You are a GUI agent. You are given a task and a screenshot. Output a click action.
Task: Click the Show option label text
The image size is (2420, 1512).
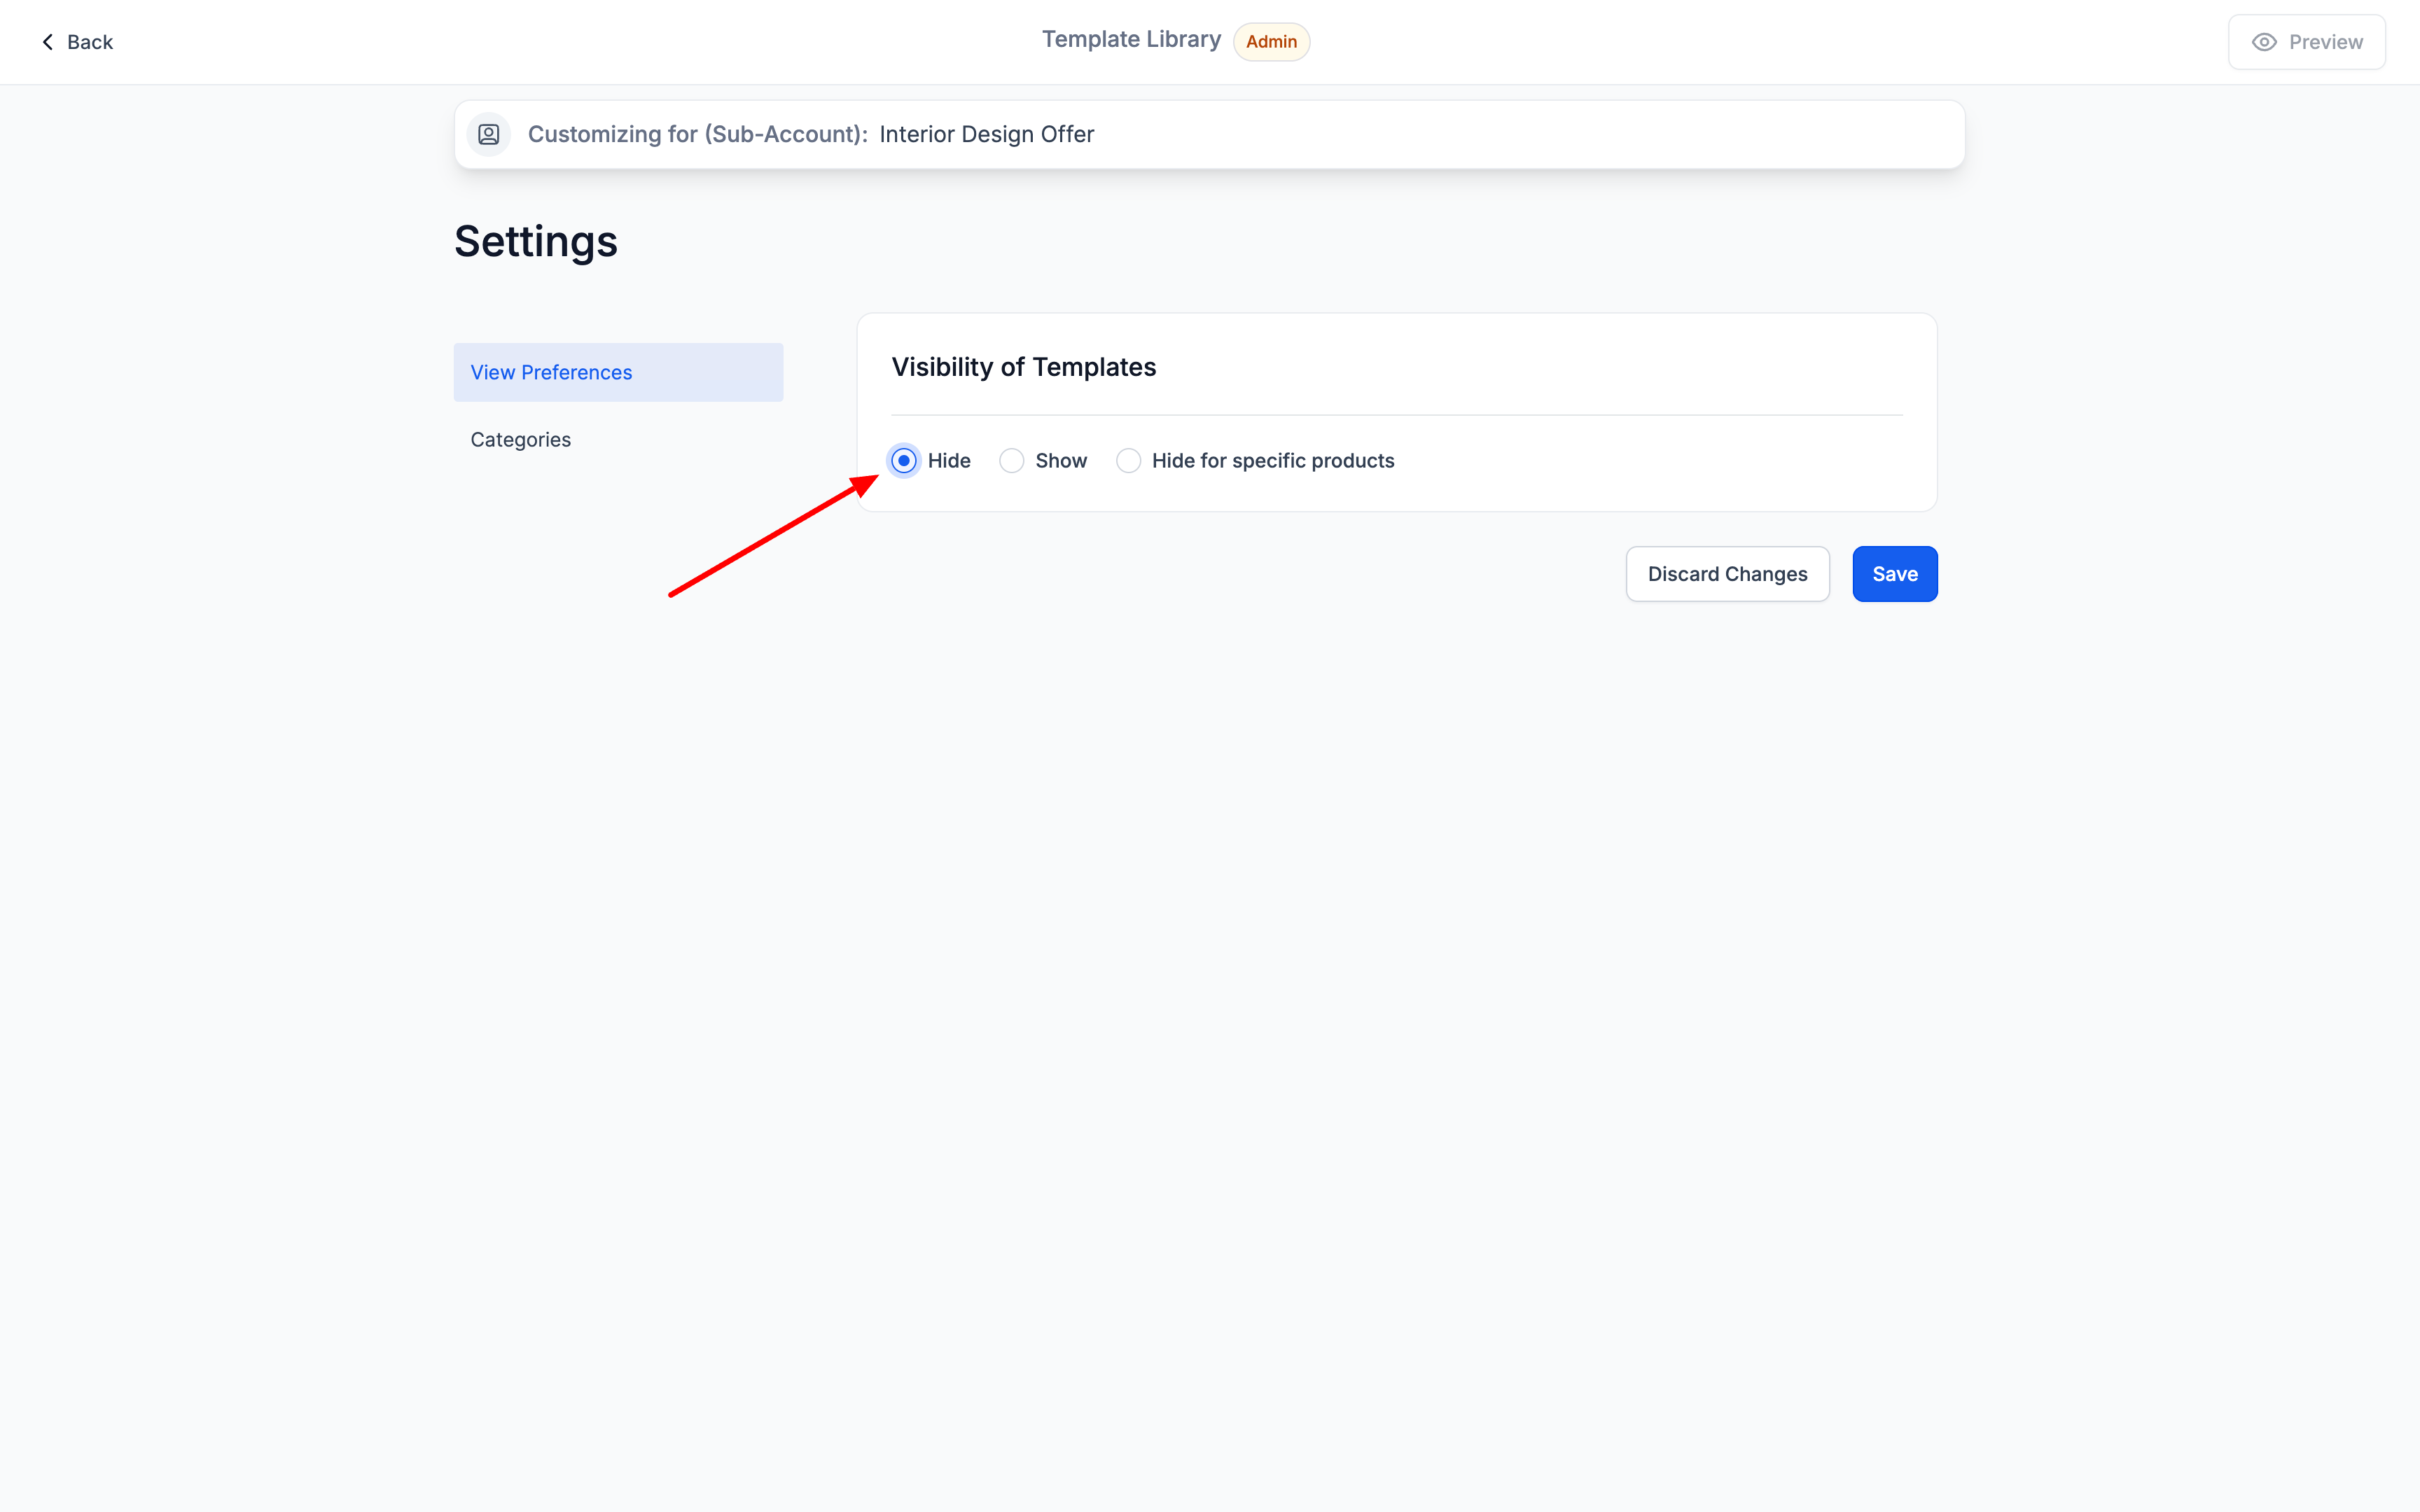(1060, 461)
